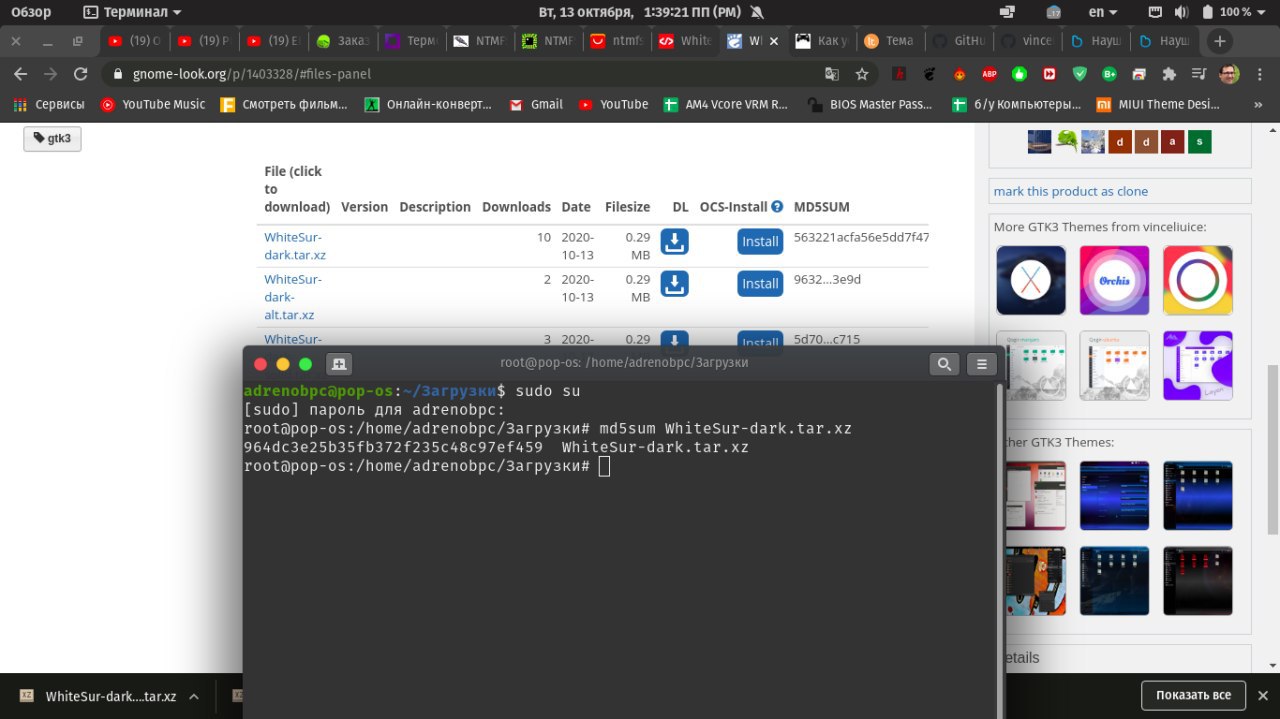This screenshot has width=1280, height=719.
Task: Open the WhiteSur-dark.tar.xz file link
Action: tap(295, 246)
